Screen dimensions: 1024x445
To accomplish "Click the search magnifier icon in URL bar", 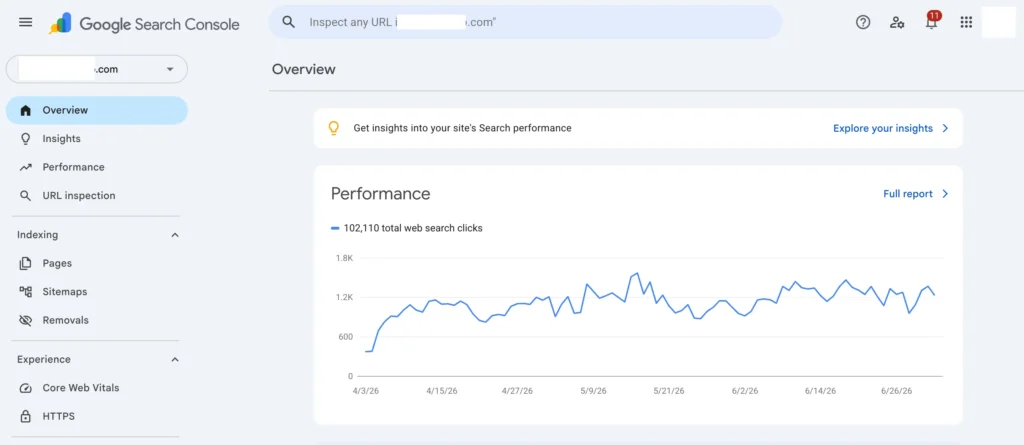I will pyautogui.click(x=289, y=22).
